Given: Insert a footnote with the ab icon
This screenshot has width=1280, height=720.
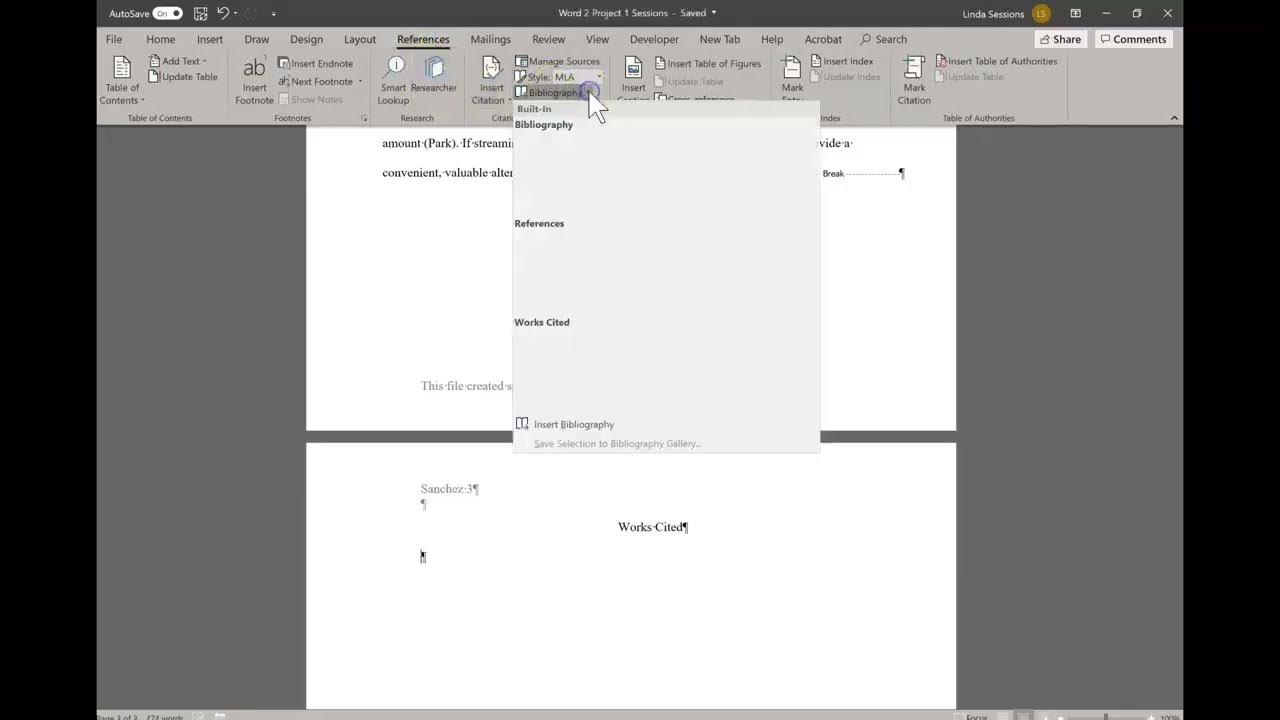Looking at the screenshot, I should (254, 81).
